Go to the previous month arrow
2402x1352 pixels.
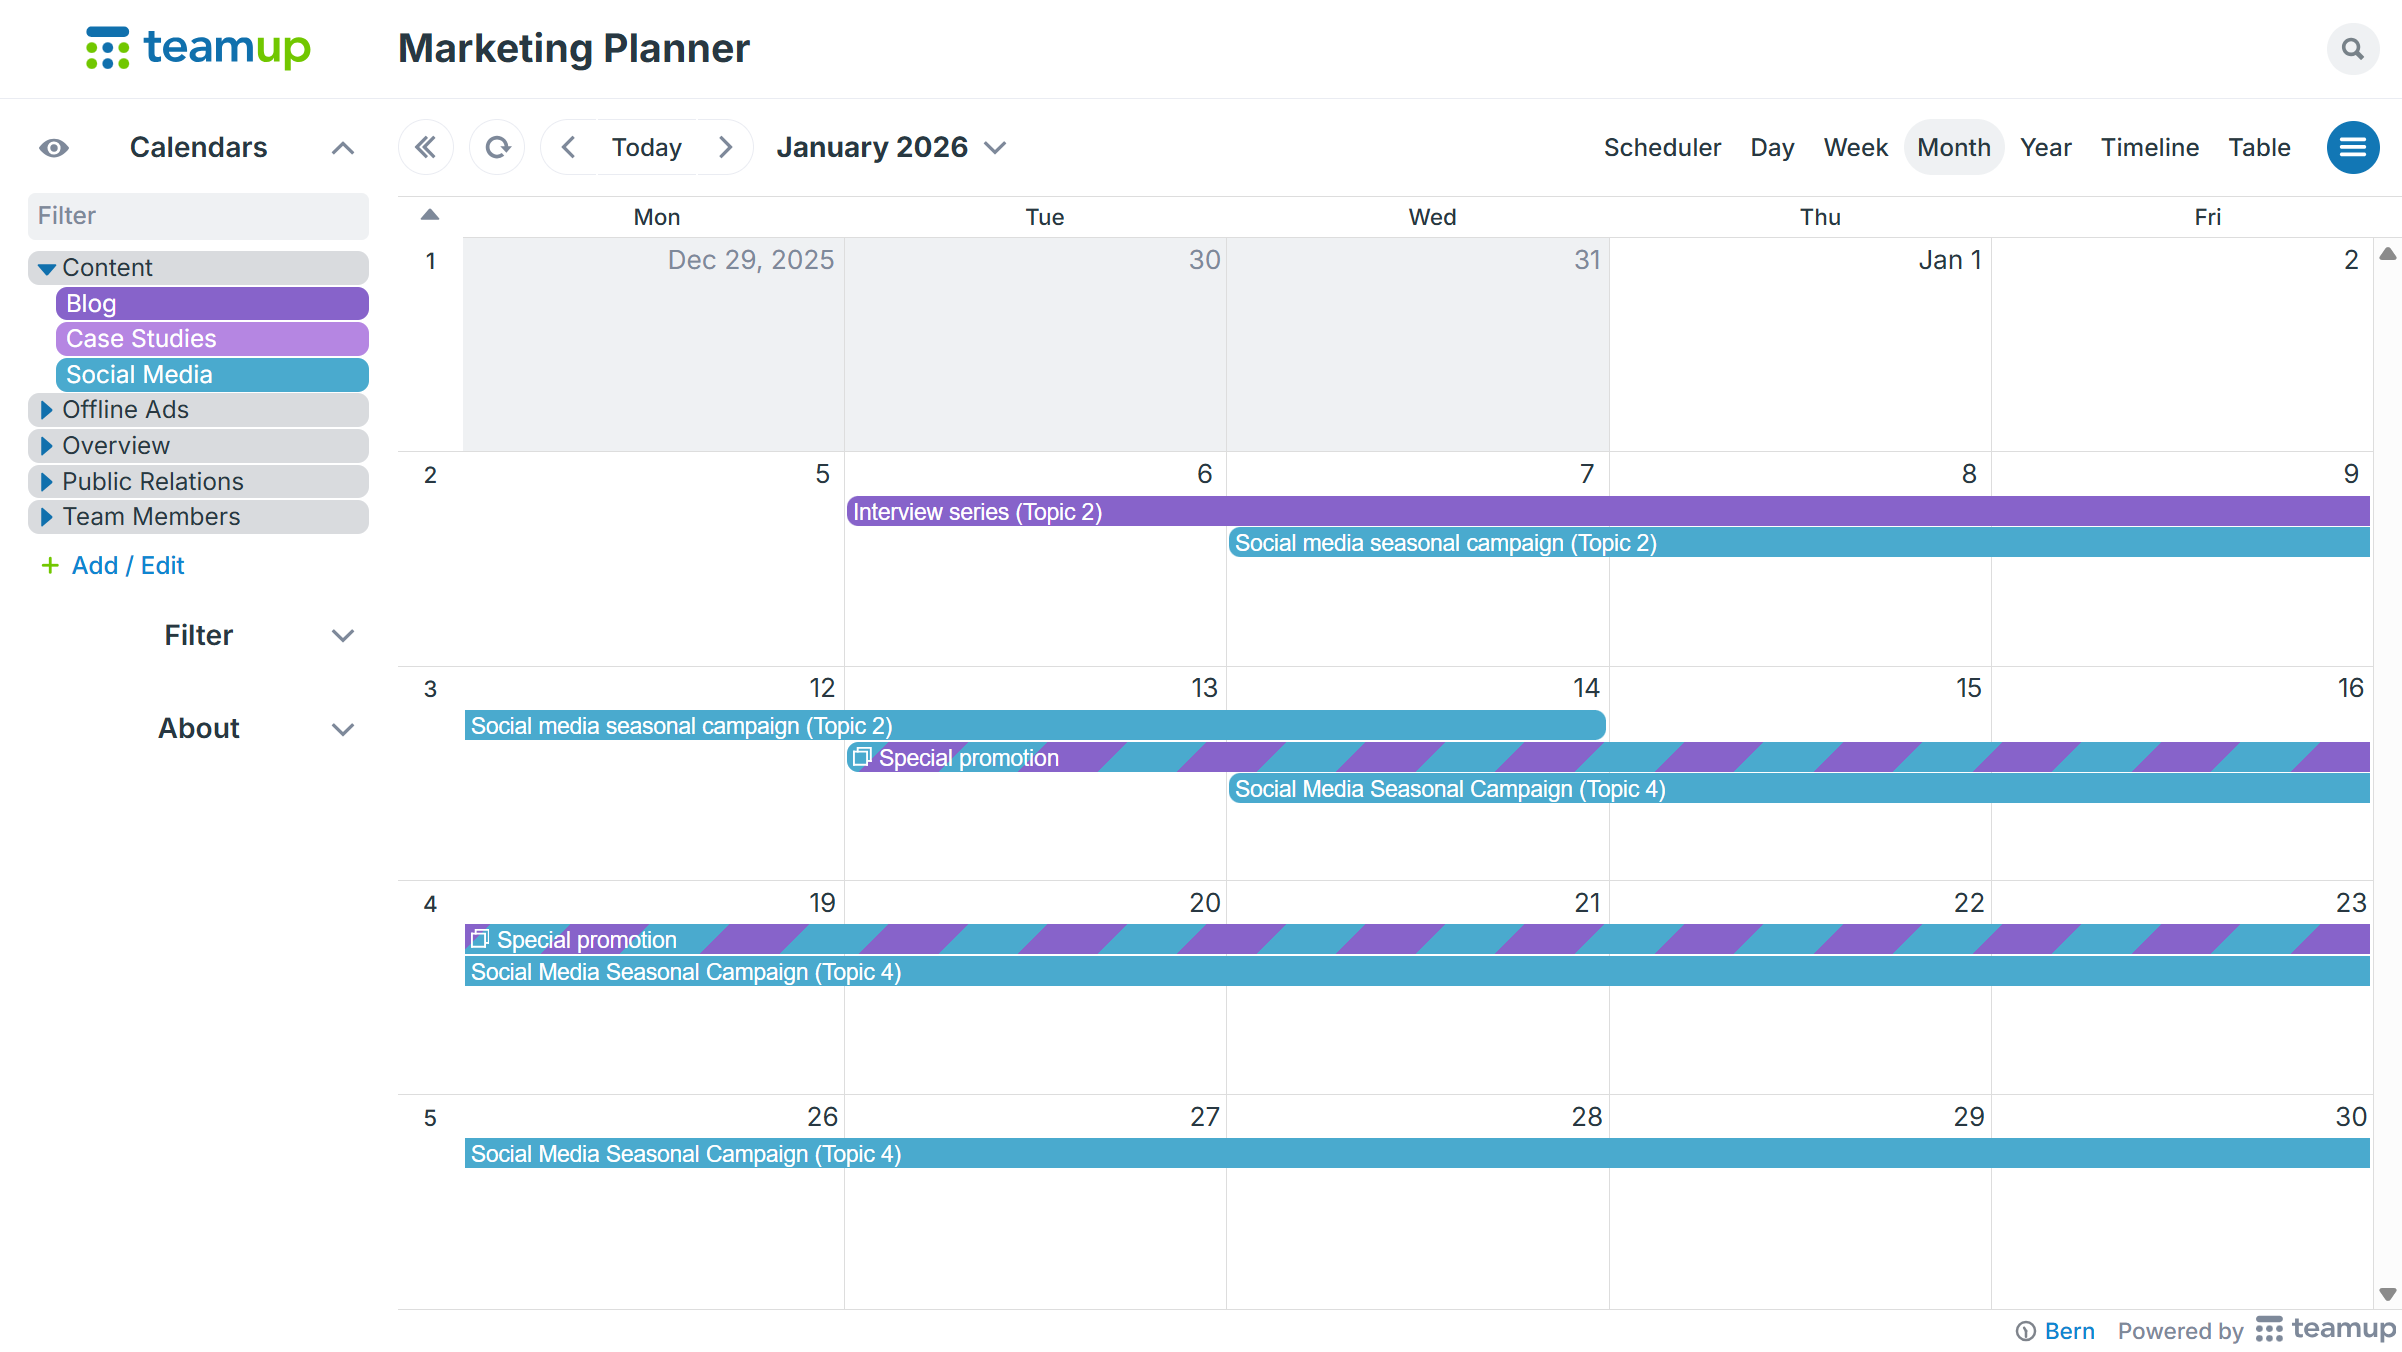click(568, 147)
